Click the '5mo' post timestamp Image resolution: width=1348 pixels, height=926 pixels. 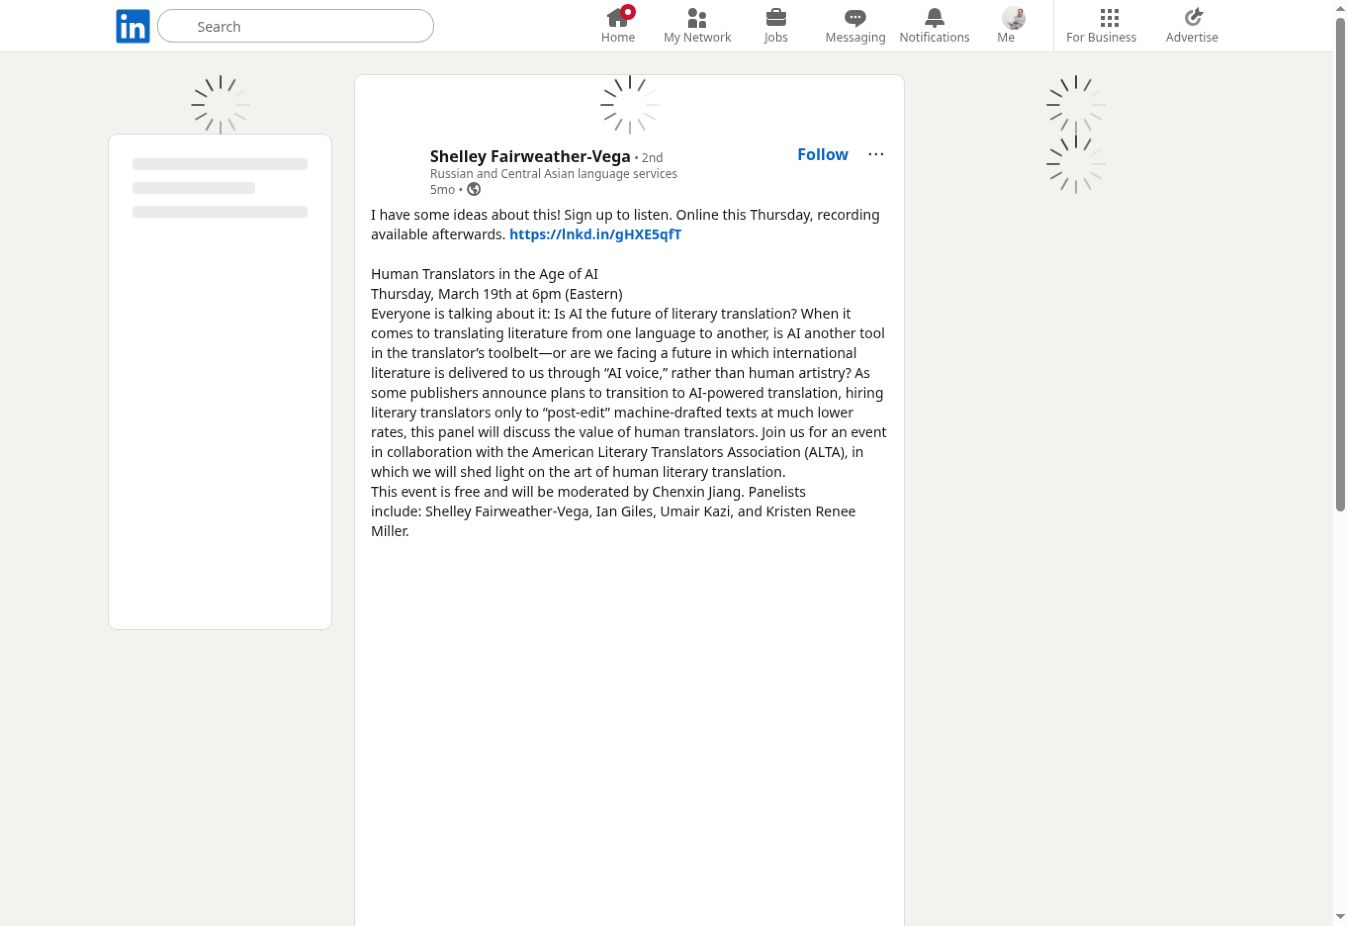pos(442,190)
